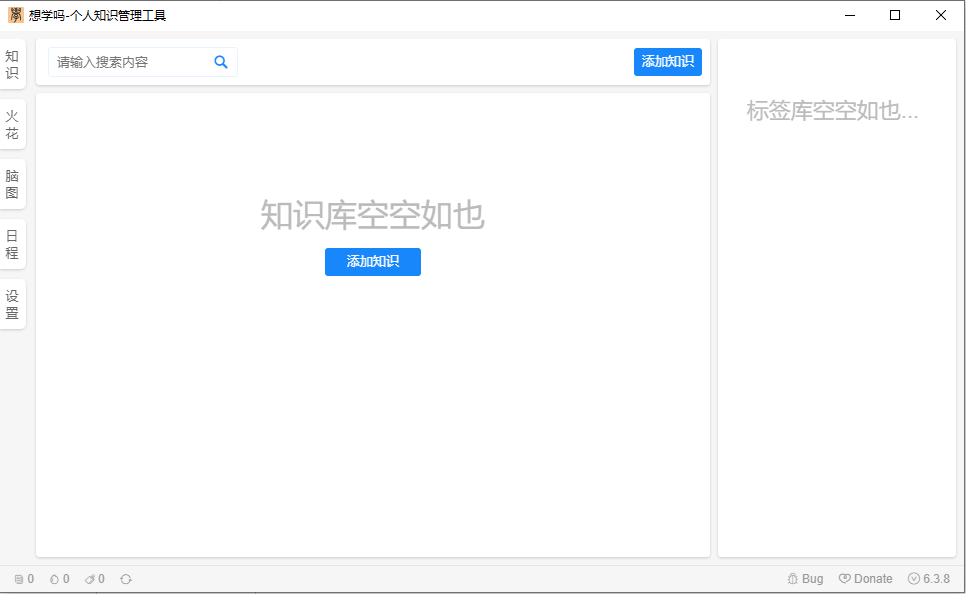Maximize the 想学吗 window
The height and width of the screenshot is (594, 966).
pyautogui.click(x=895, y=15)
